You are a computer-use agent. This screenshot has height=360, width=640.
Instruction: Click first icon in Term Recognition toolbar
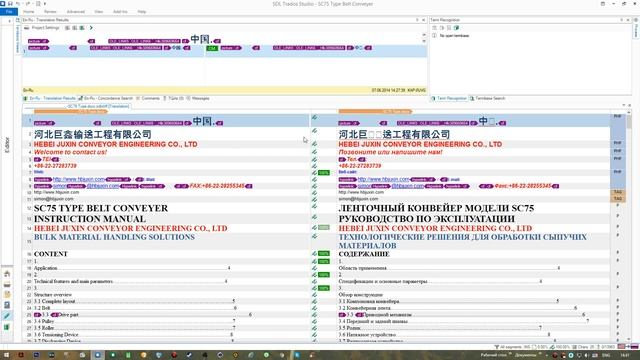click(434, 28)
